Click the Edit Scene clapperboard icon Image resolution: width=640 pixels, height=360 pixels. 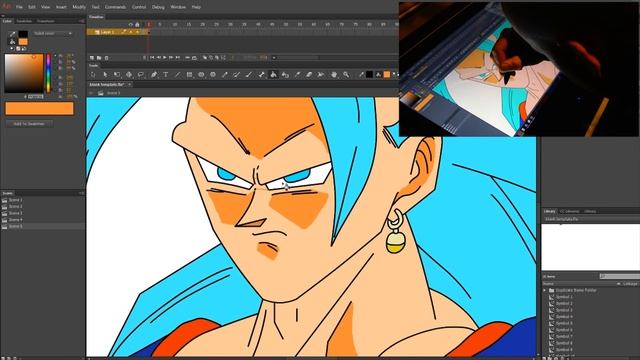(x=101, y=93)
